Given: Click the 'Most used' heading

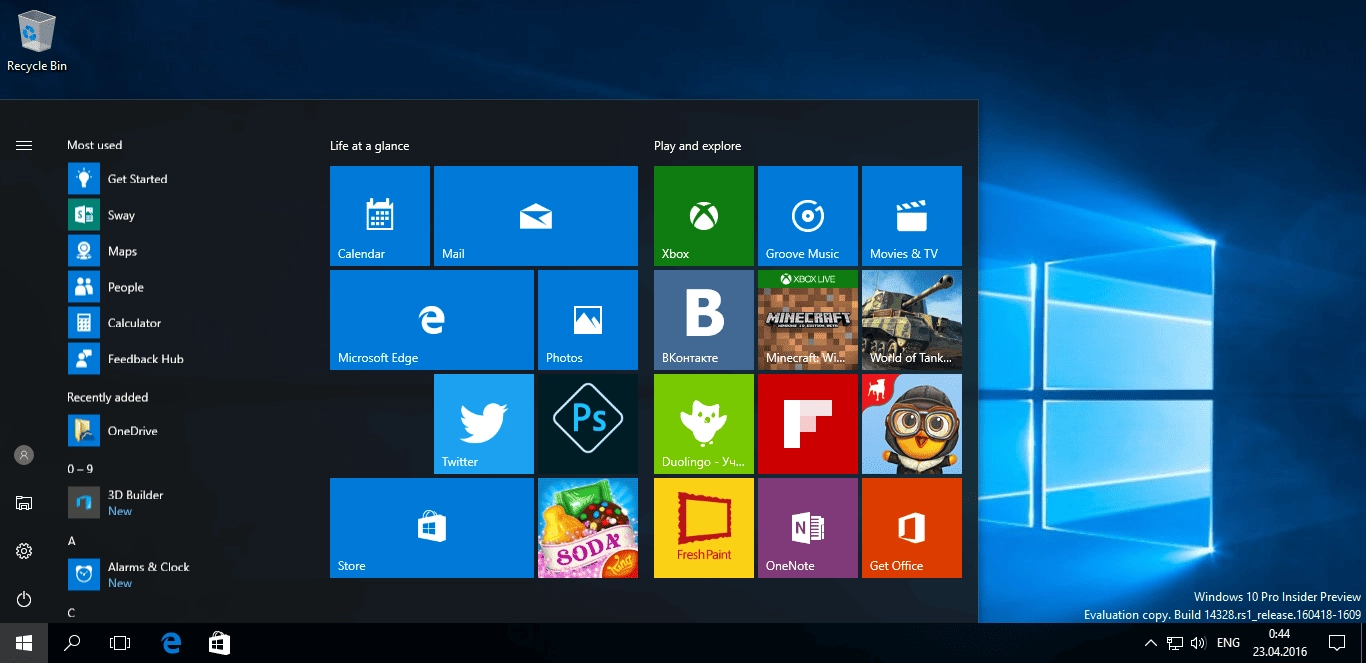Looking at the screenshot, I should (94, 145).
